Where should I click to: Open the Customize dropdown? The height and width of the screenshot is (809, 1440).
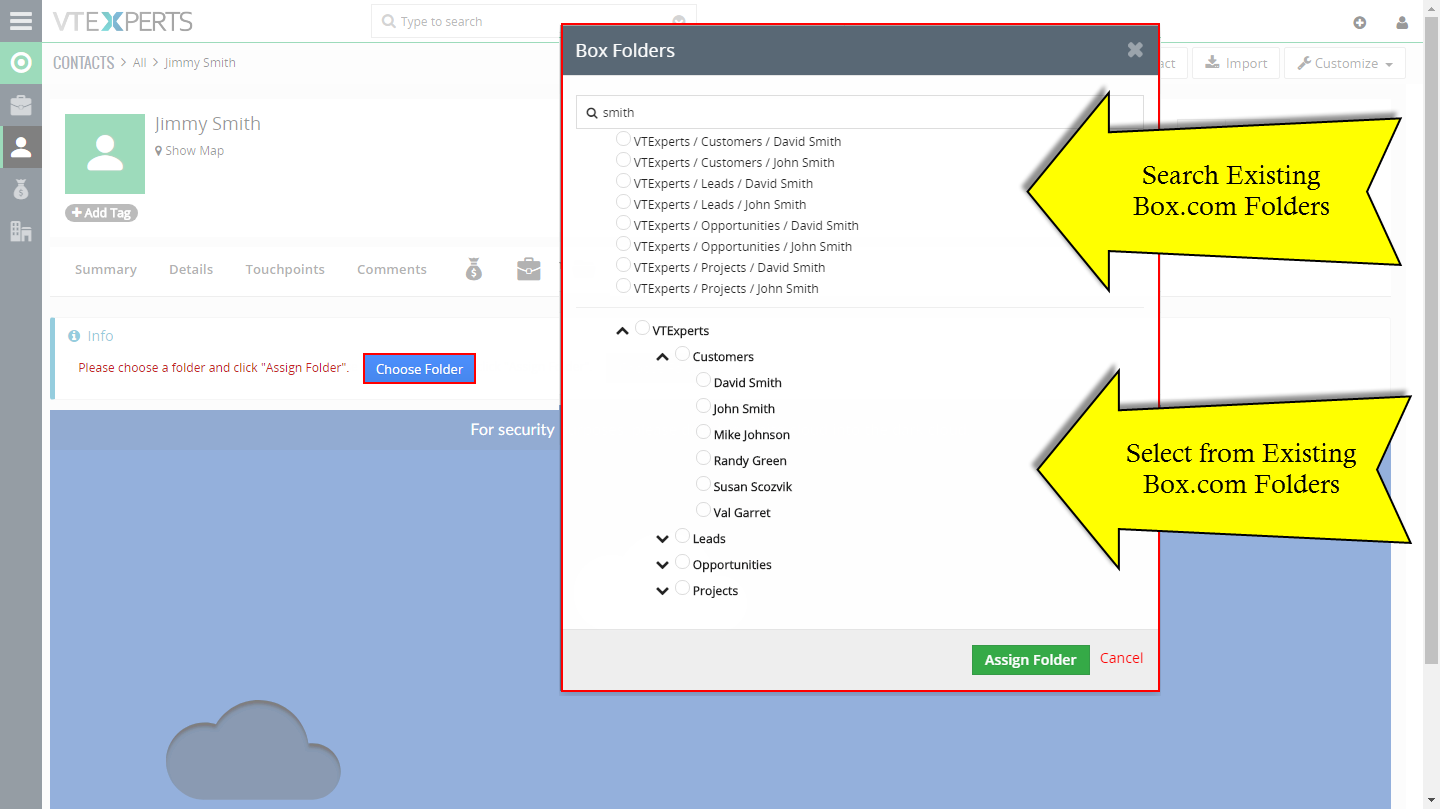(x=1345, y=63)
